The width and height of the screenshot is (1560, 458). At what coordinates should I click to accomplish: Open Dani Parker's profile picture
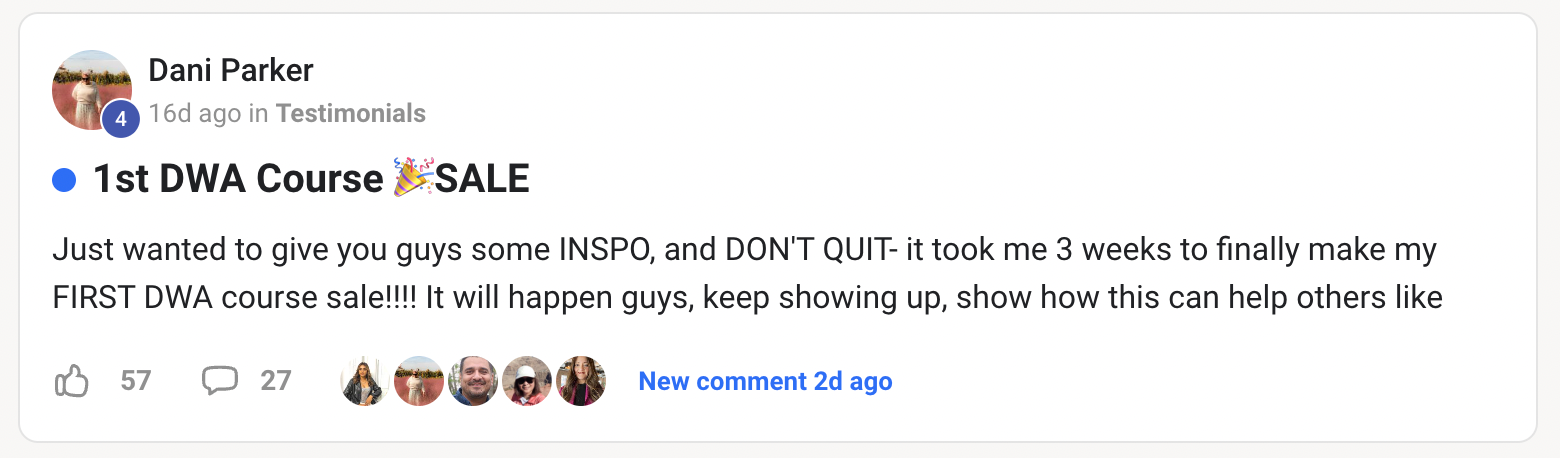(x=90, y=88)
